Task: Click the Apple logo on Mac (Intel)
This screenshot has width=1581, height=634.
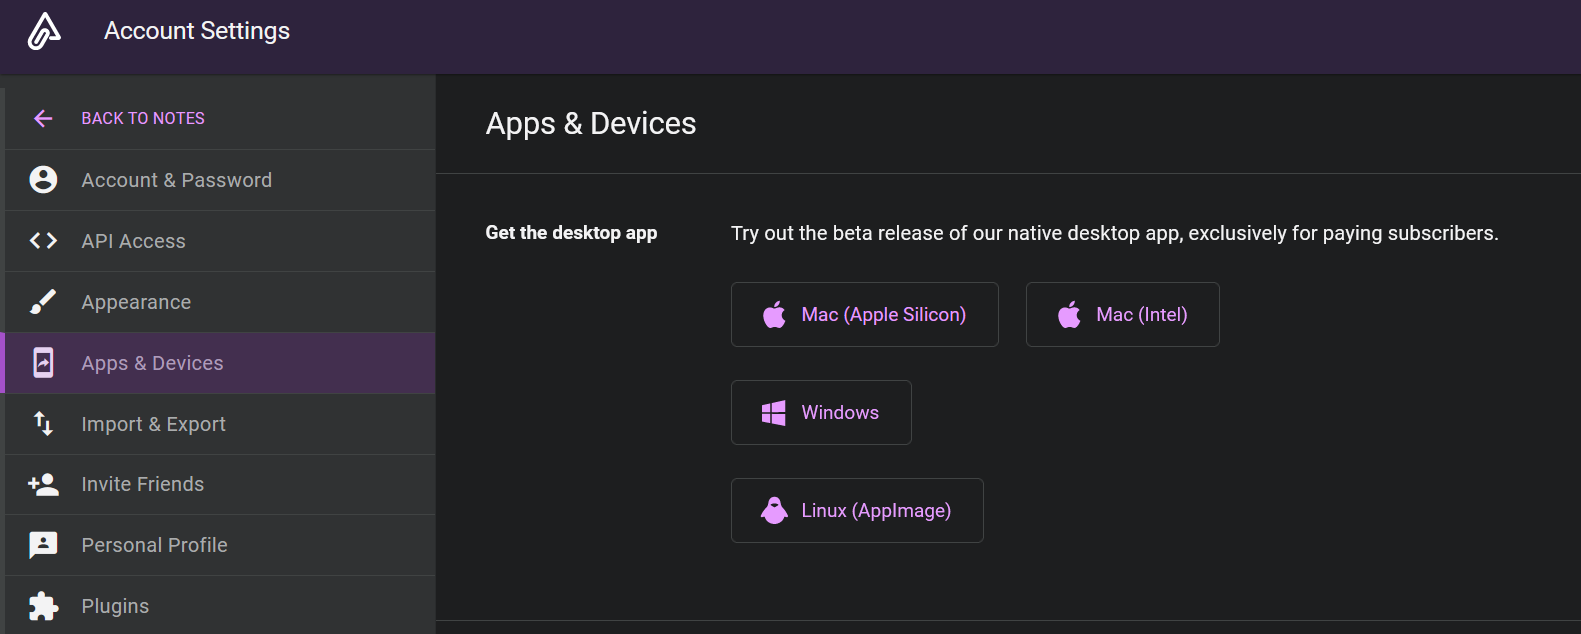Action: (x=1070, y=315)
